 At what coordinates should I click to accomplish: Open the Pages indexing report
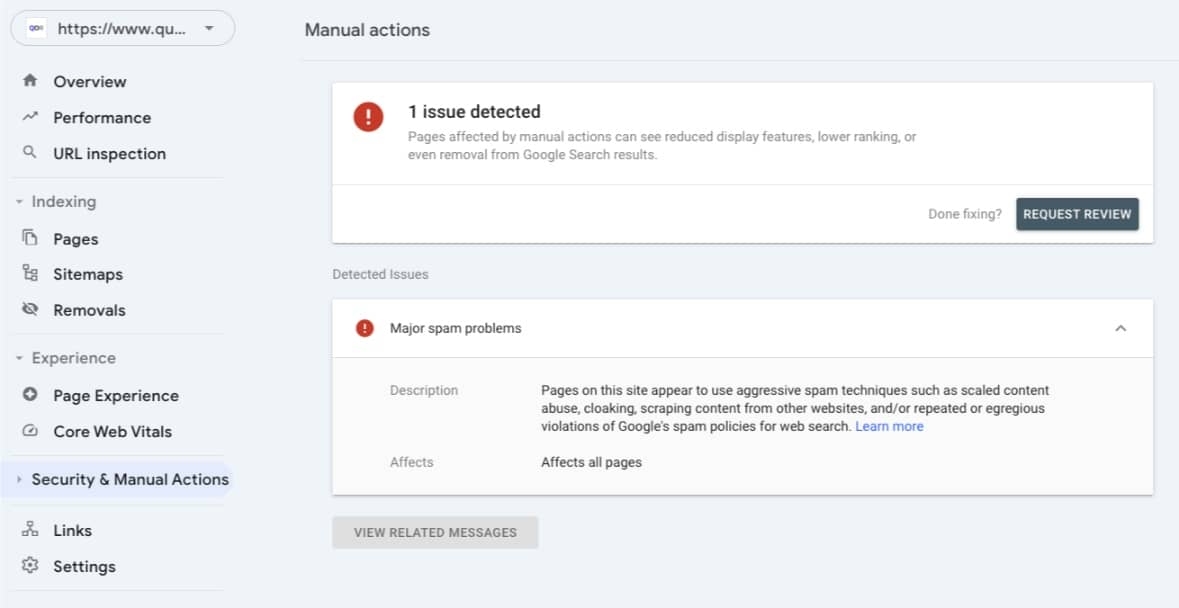75,239
